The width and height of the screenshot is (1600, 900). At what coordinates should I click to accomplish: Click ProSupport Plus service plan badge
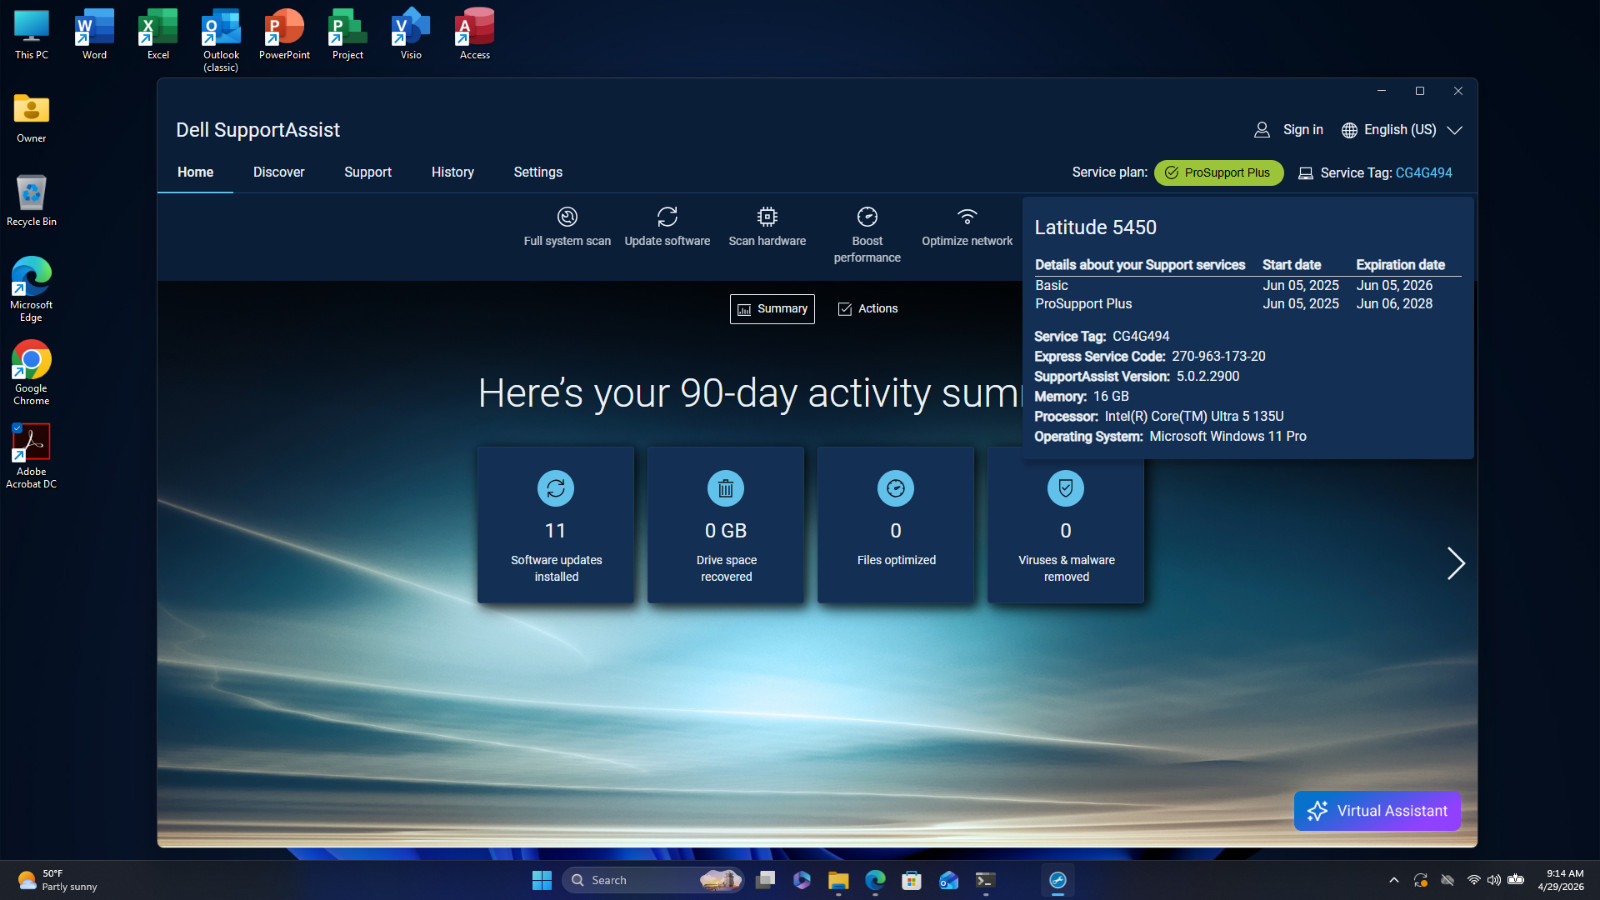click(1218, 173)
